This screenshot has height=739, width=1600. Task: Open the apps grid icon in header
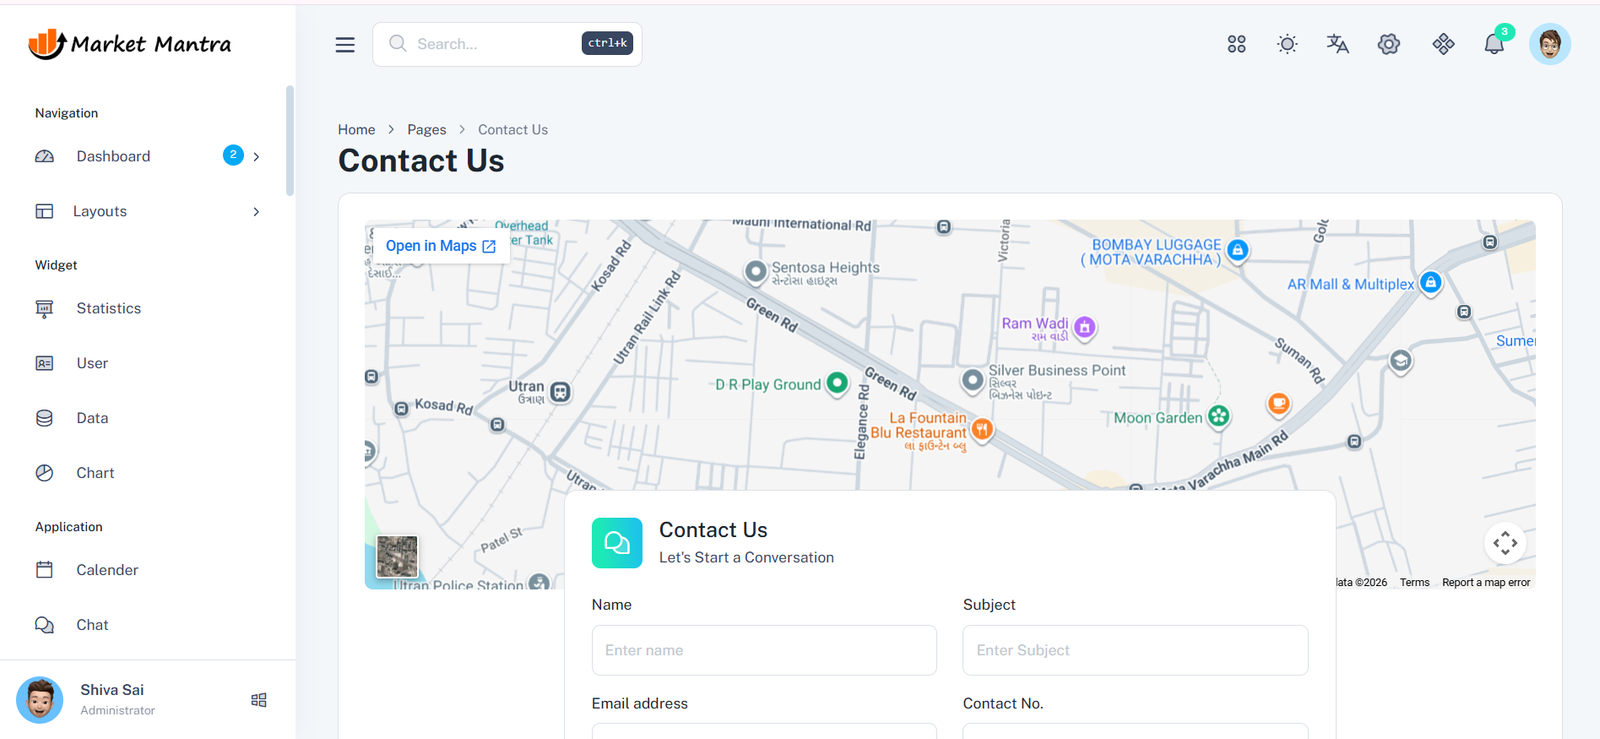(x=1237, y=44)
